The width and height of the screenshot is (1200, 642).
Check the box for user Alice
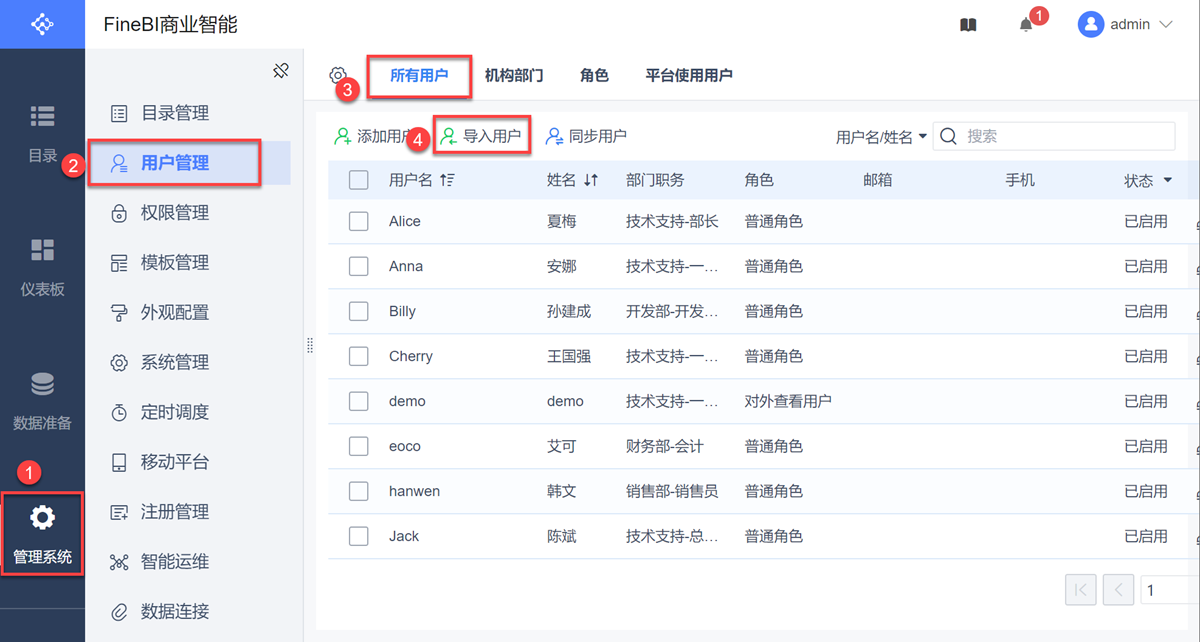(x=359, y=221)
